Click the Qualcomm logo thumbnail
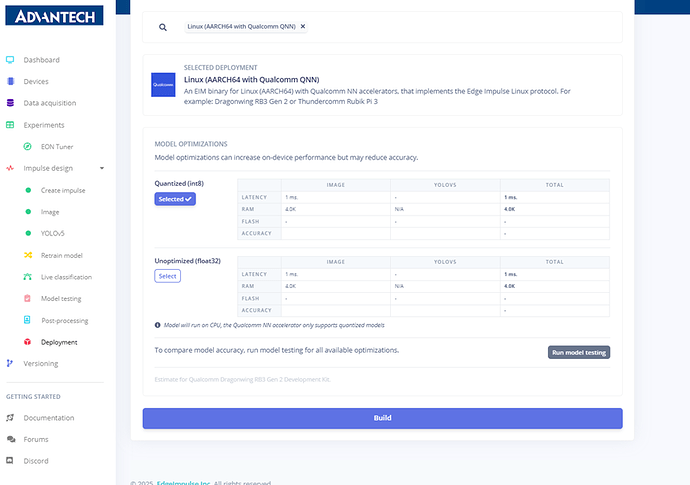 pos(163,85)
